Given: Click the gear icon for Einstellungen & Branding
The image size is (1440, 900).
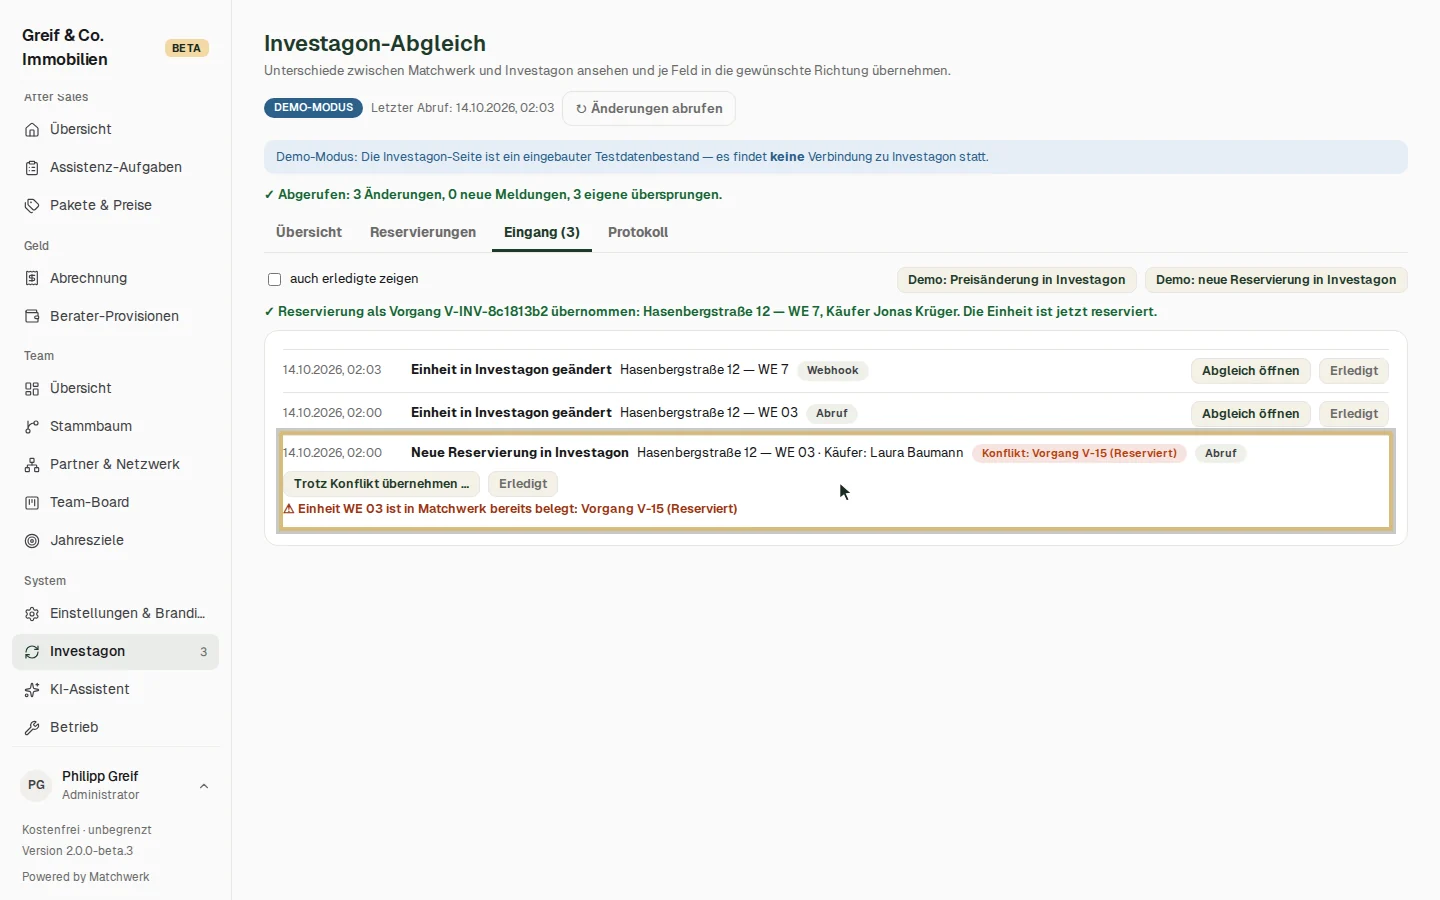Looking at the screenshot, I should (x=32, y=614).
